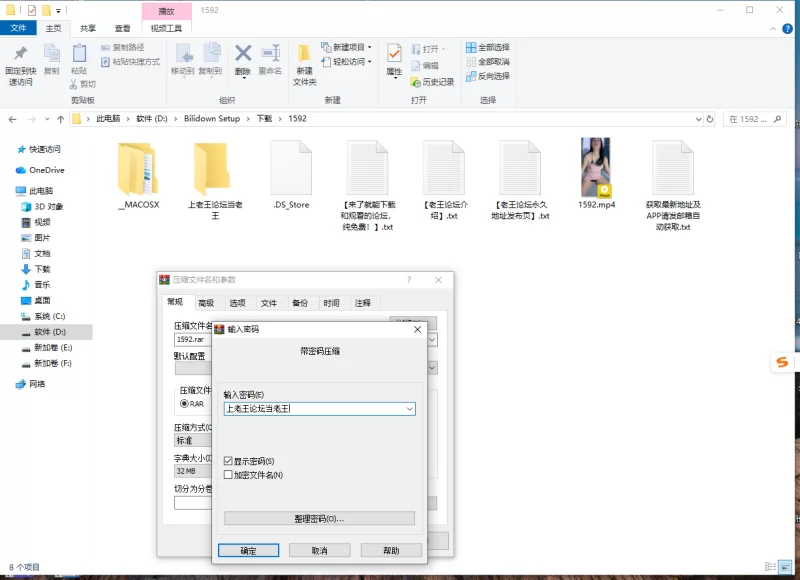Expand the New item dropdown
800x580 pixels.
[370, 47]
